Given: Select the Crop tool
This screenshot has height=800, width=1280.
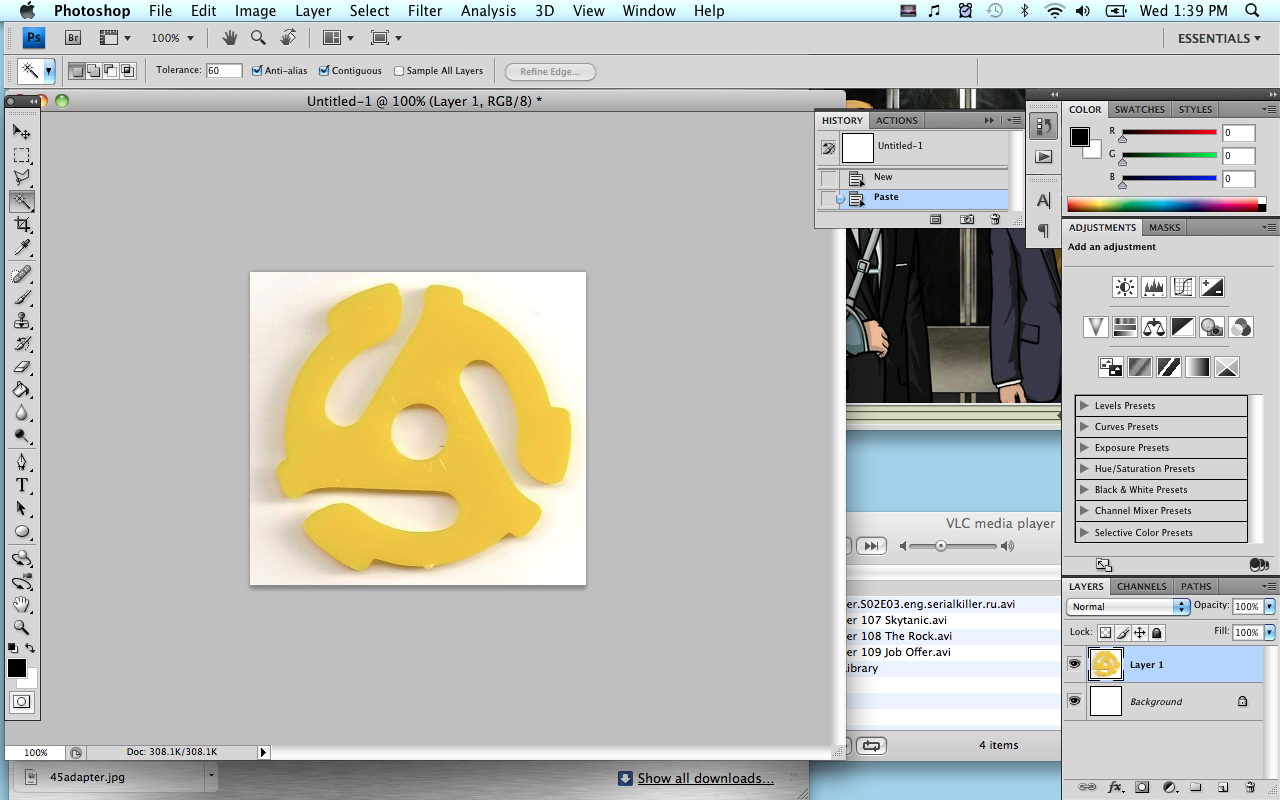Looking at the screenshot, I should 22,225.
